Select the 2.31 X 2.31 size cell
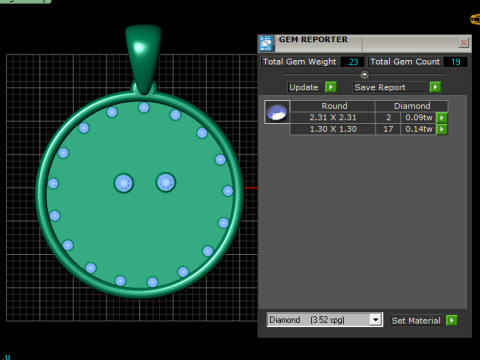Viewport: 480px width, 360px height. pyautogui.click(x=333, y=117)
